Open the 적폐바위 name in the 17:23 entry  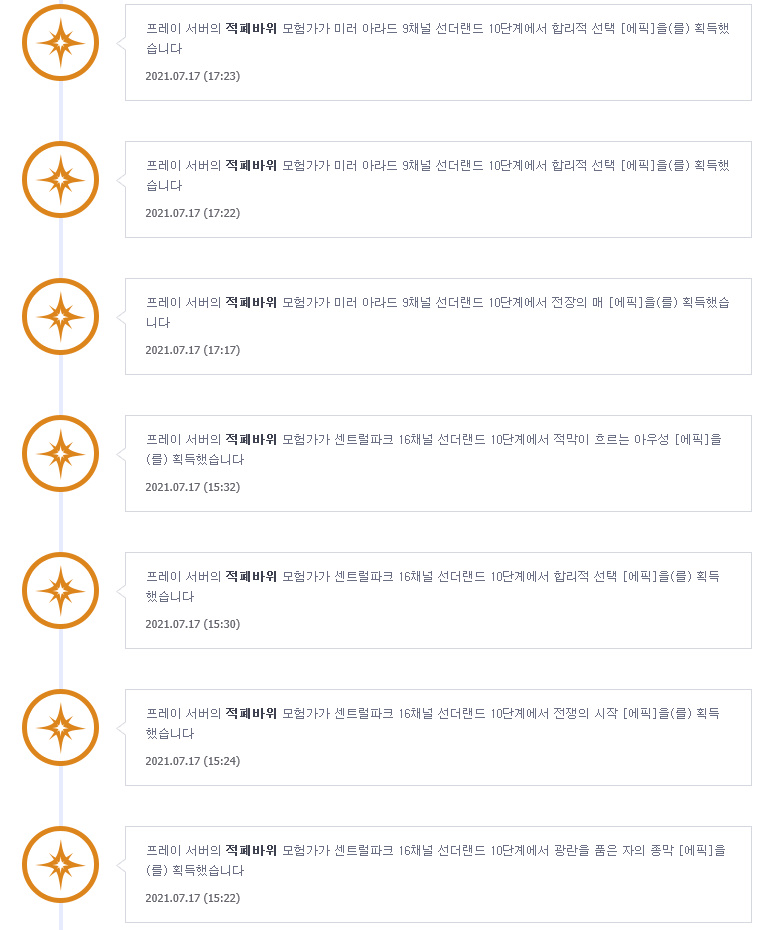click(251, 28)
